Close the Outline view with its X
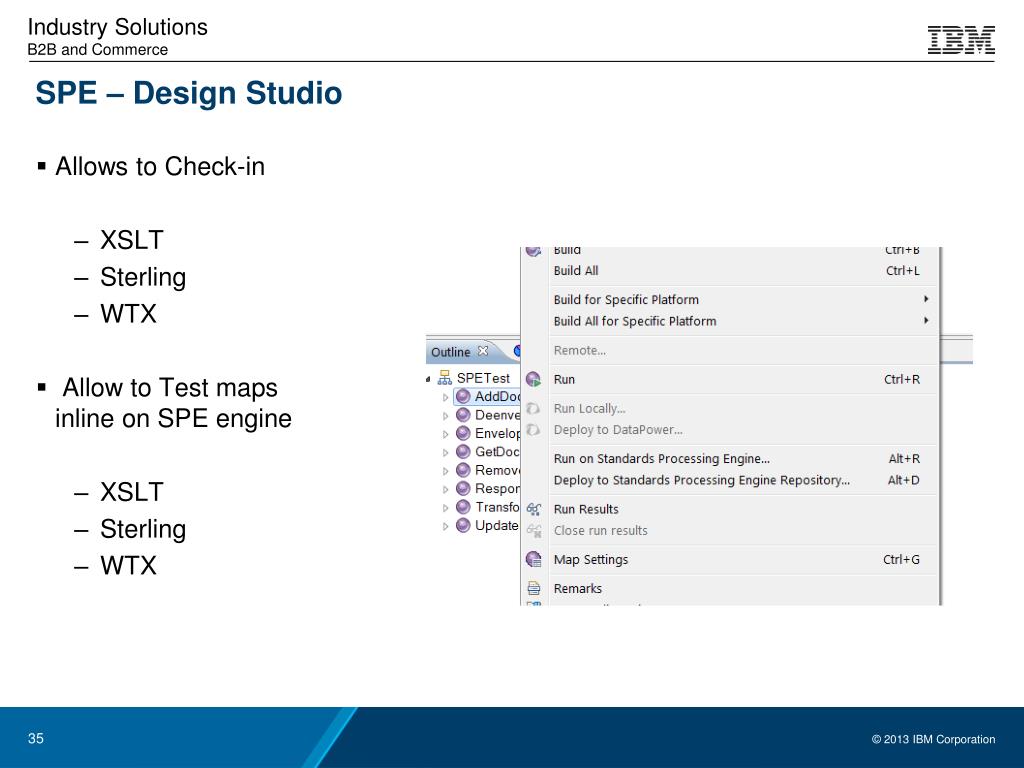This screenshot has width=1024, height=768. pos(483,351)
